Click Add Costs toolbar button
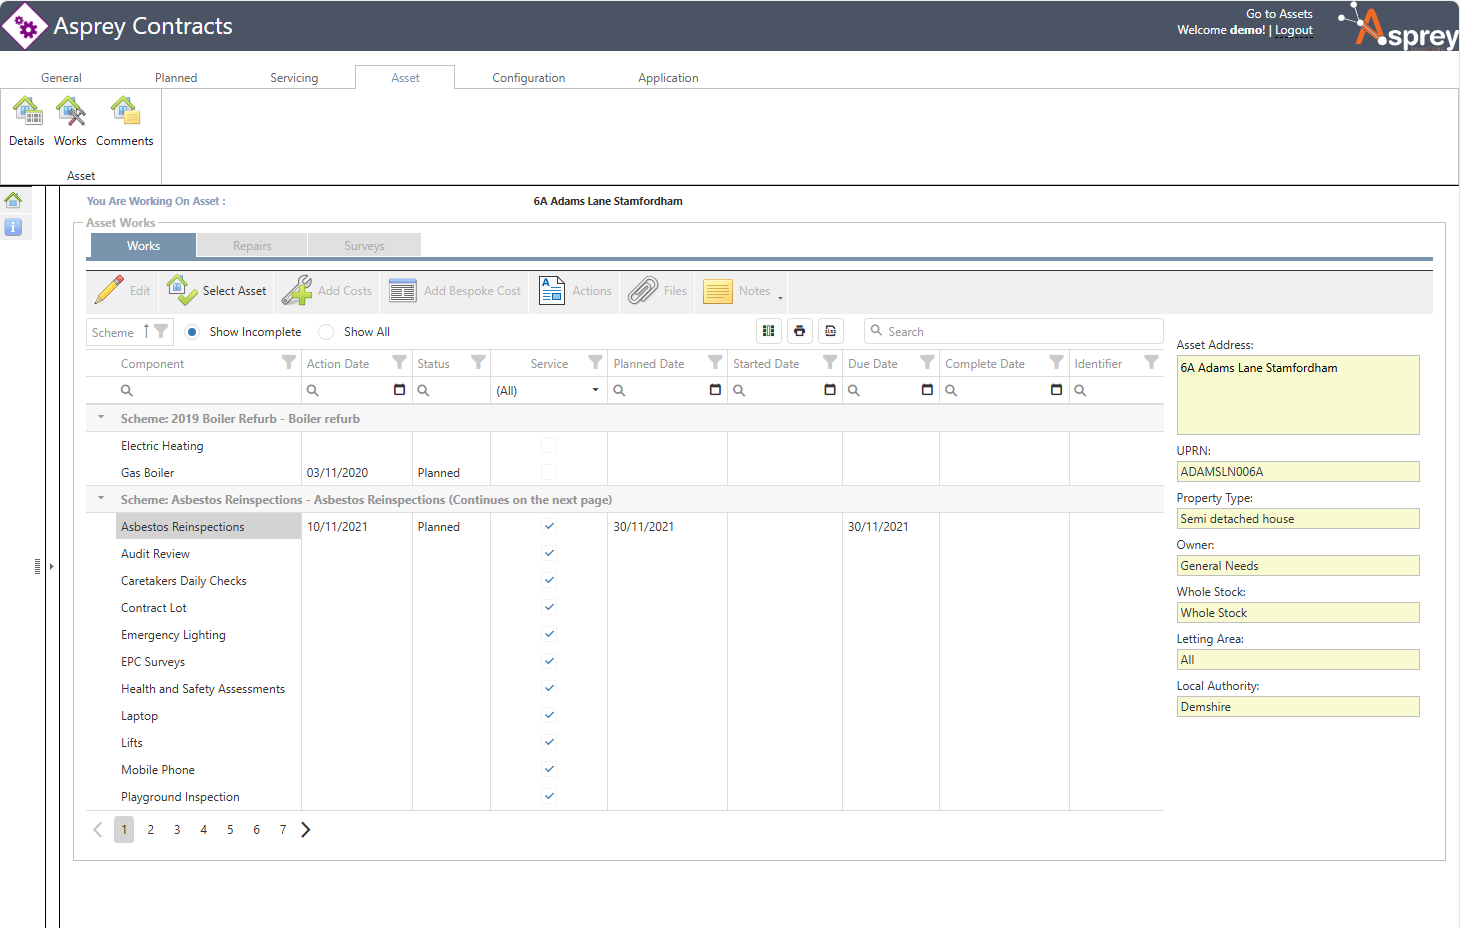Image resolution: width=1460 pixels, height=928 pixels. pos(326,291)
